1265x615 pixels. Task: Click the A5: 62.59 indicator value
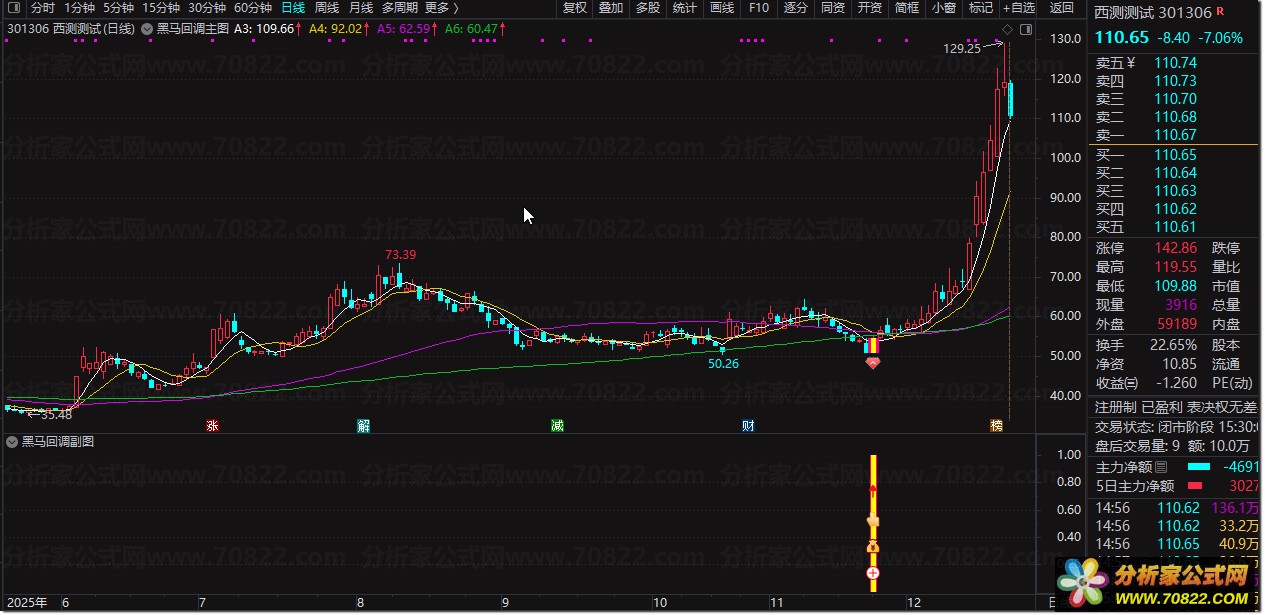pyautogui.click(x=408, y=29)
